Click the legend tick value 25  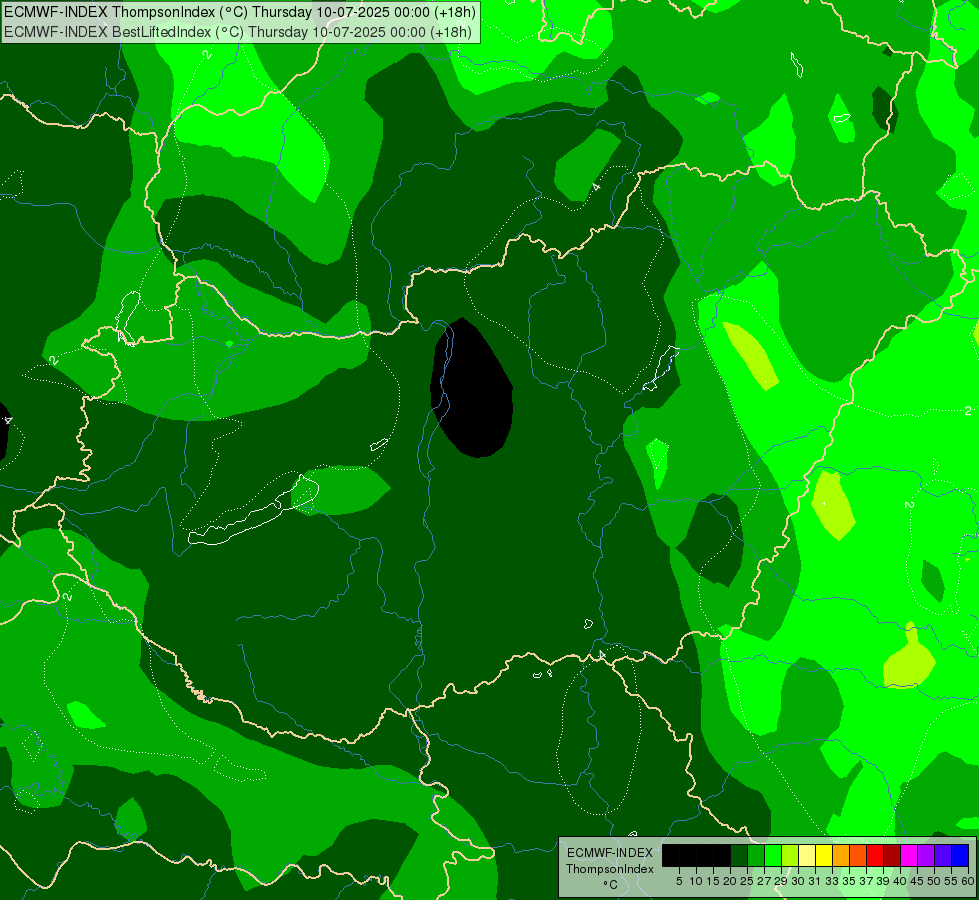click(x=747, y=881)
